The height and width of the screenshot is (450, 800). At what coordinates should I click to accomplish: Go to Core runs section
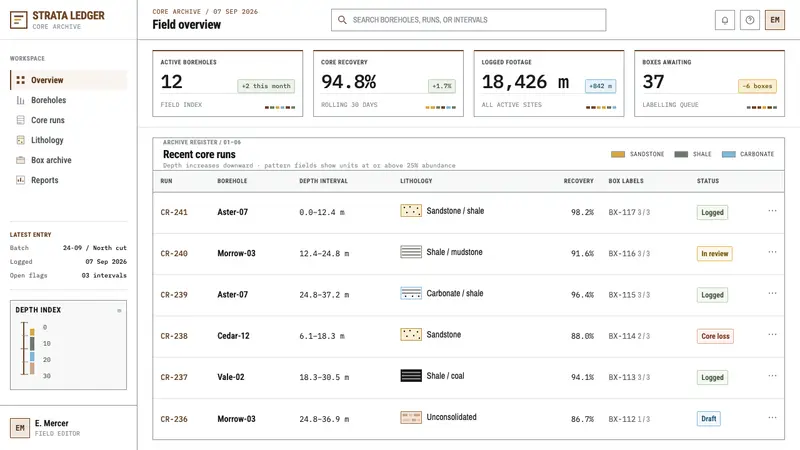68,120
